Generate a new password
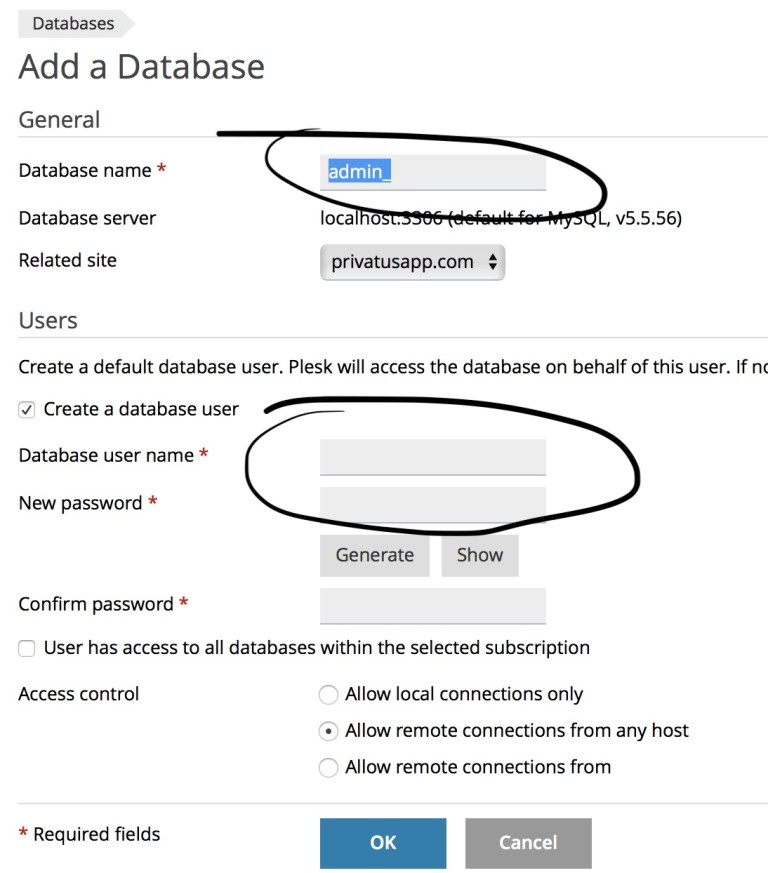This screenshot has height=873, width=768. coord(374,555)
